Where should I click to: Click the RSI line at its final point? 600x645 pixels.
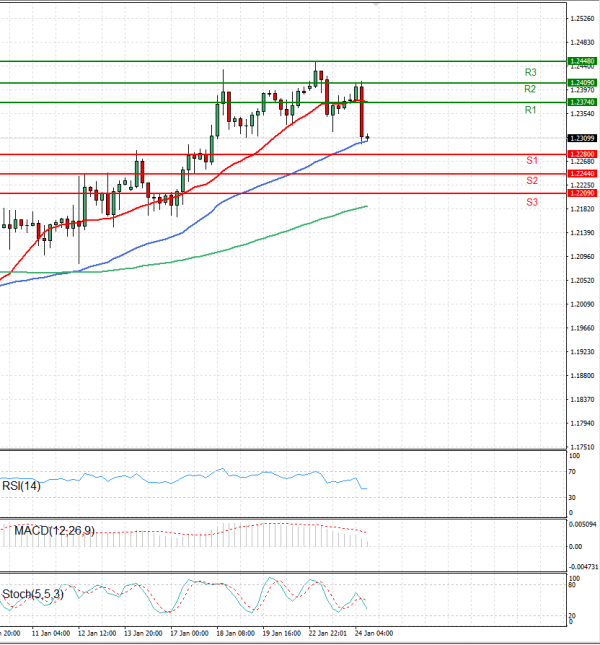366,489
